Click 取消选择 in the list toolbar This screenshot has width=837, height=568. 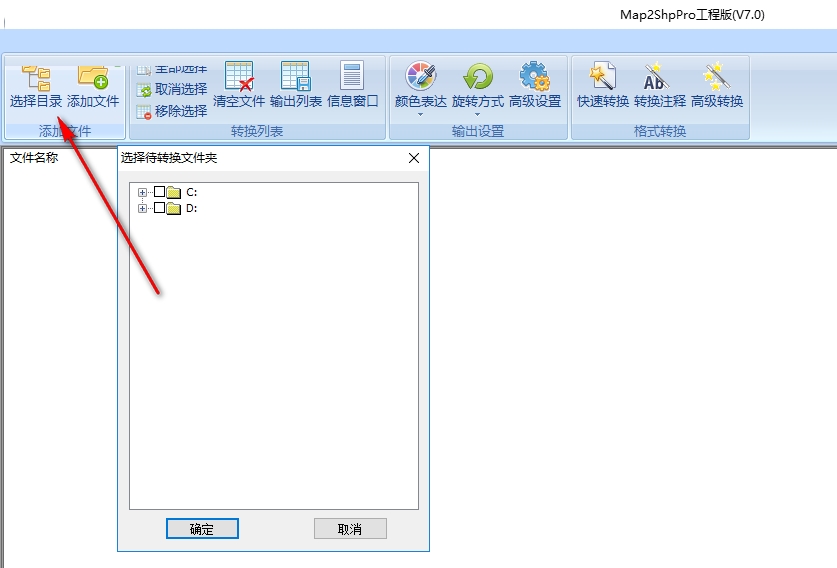[x=172, y=90]
